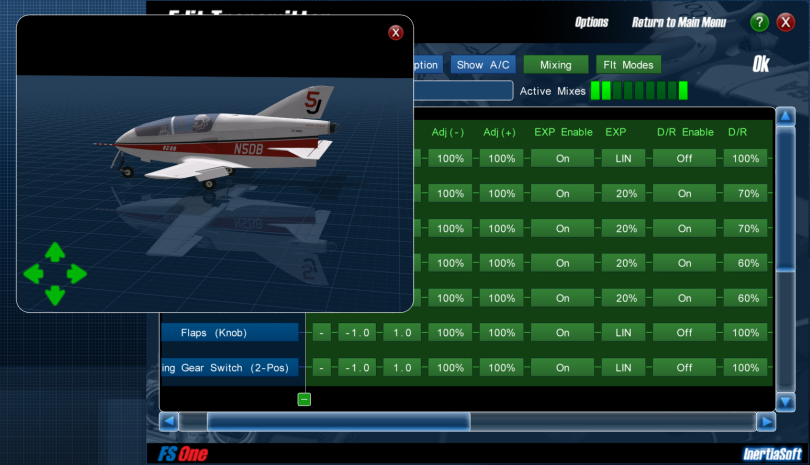810x465 pixels.
Task: Click the FS One logo
Action: tap(183, 454)
